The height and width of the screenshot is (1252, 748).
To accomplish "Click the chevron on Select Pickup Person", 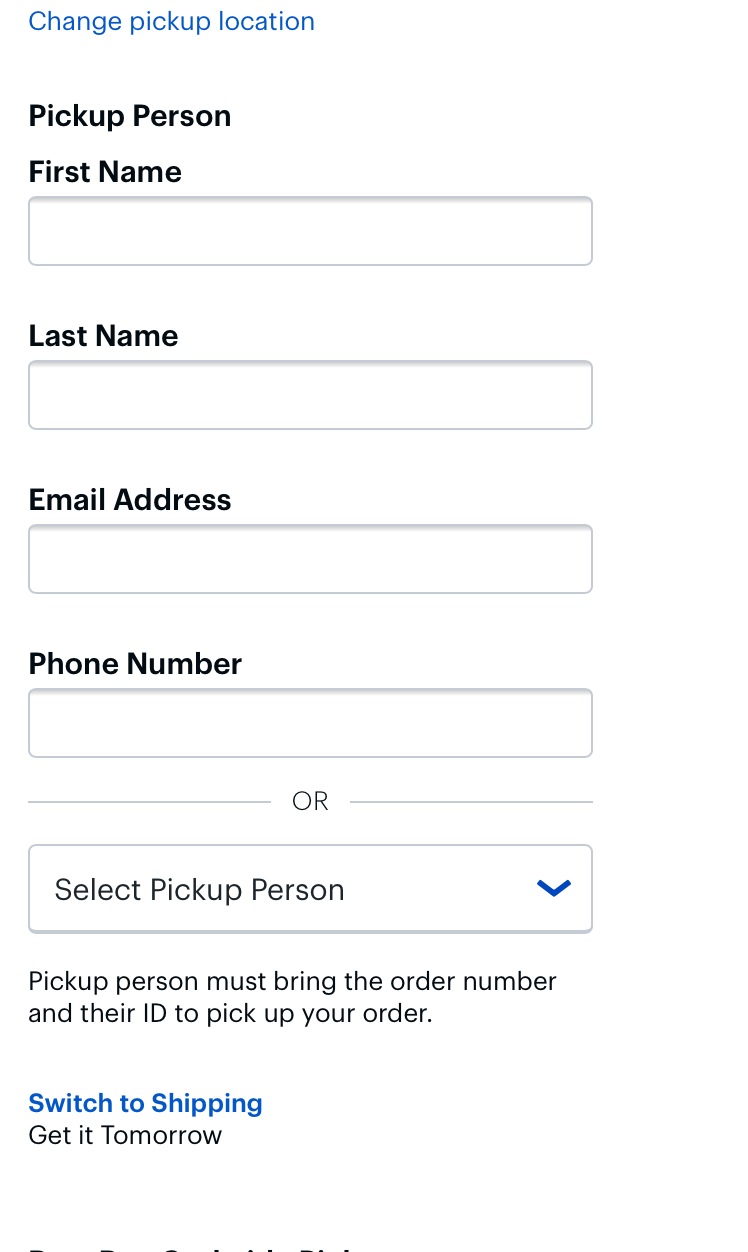I will point(553,888).
